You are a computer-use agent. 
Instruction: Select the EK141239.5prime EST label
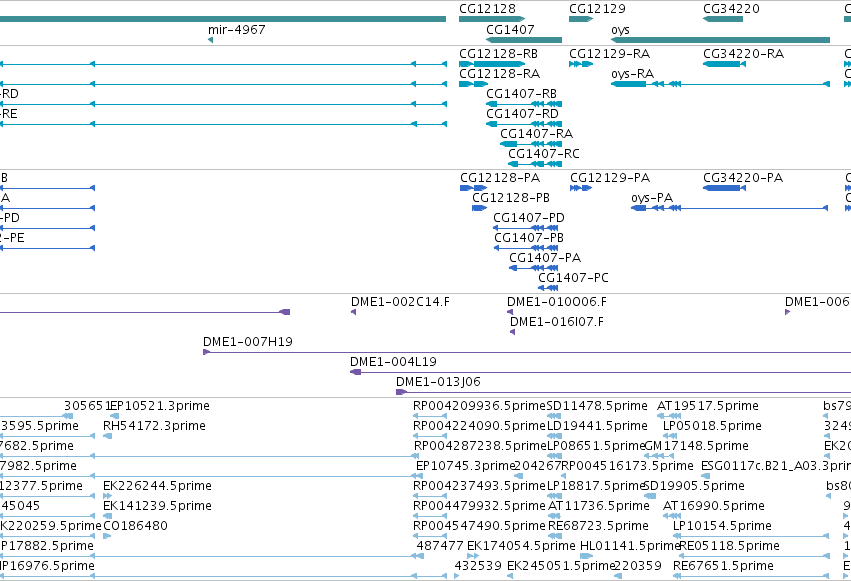[x=157, y=506]
